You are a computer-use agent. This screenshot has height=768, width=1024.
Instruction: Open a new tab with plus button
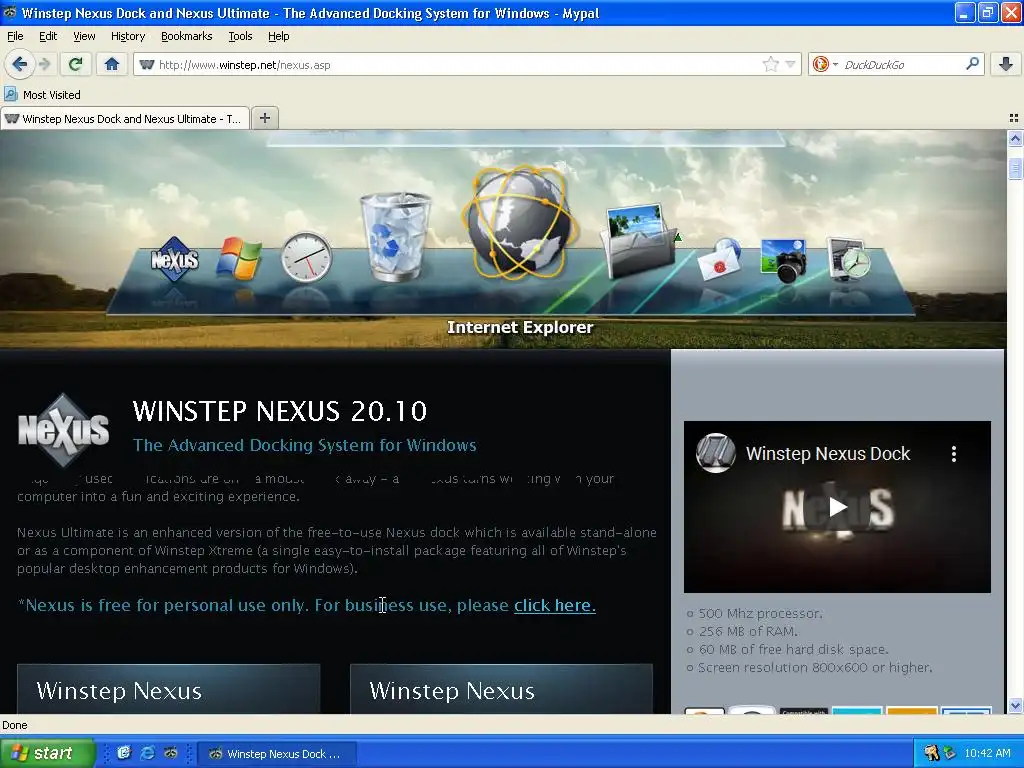coord(264,118)
